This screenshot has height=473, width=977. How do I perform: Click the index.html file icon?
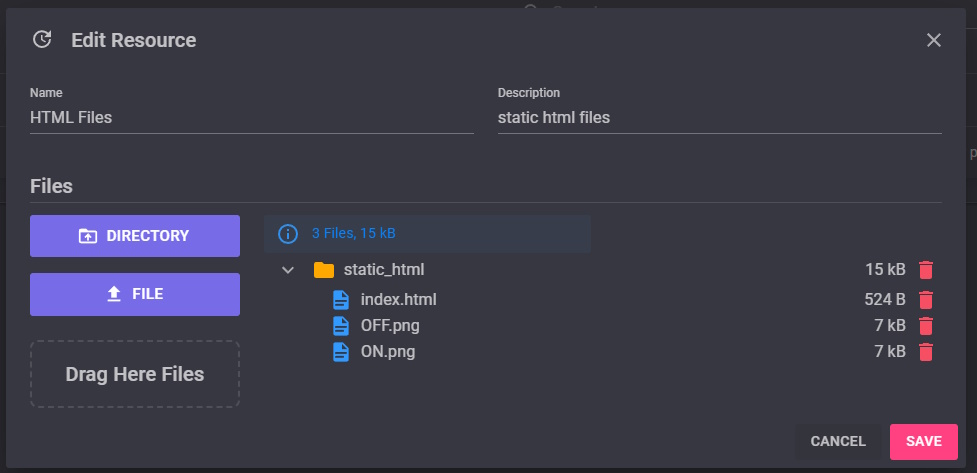[341, 299]
